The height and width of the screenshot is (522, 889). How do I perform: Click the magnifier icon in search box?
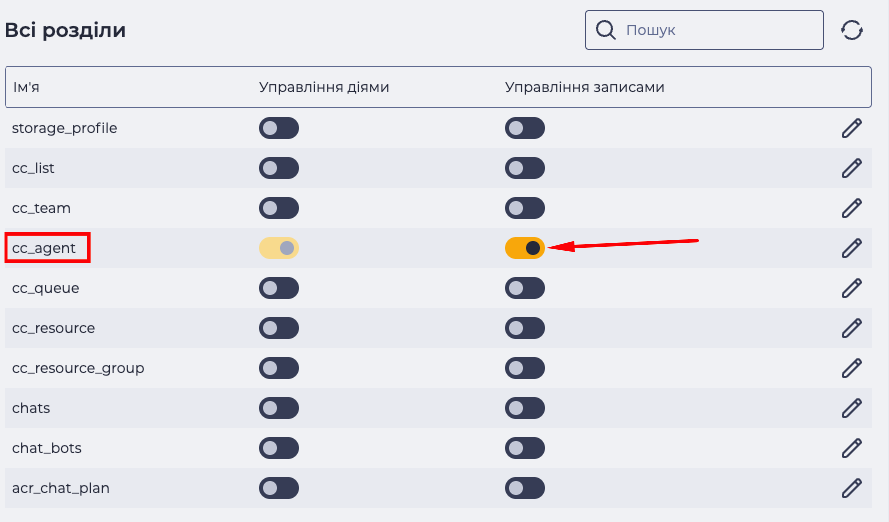point(606,30)
